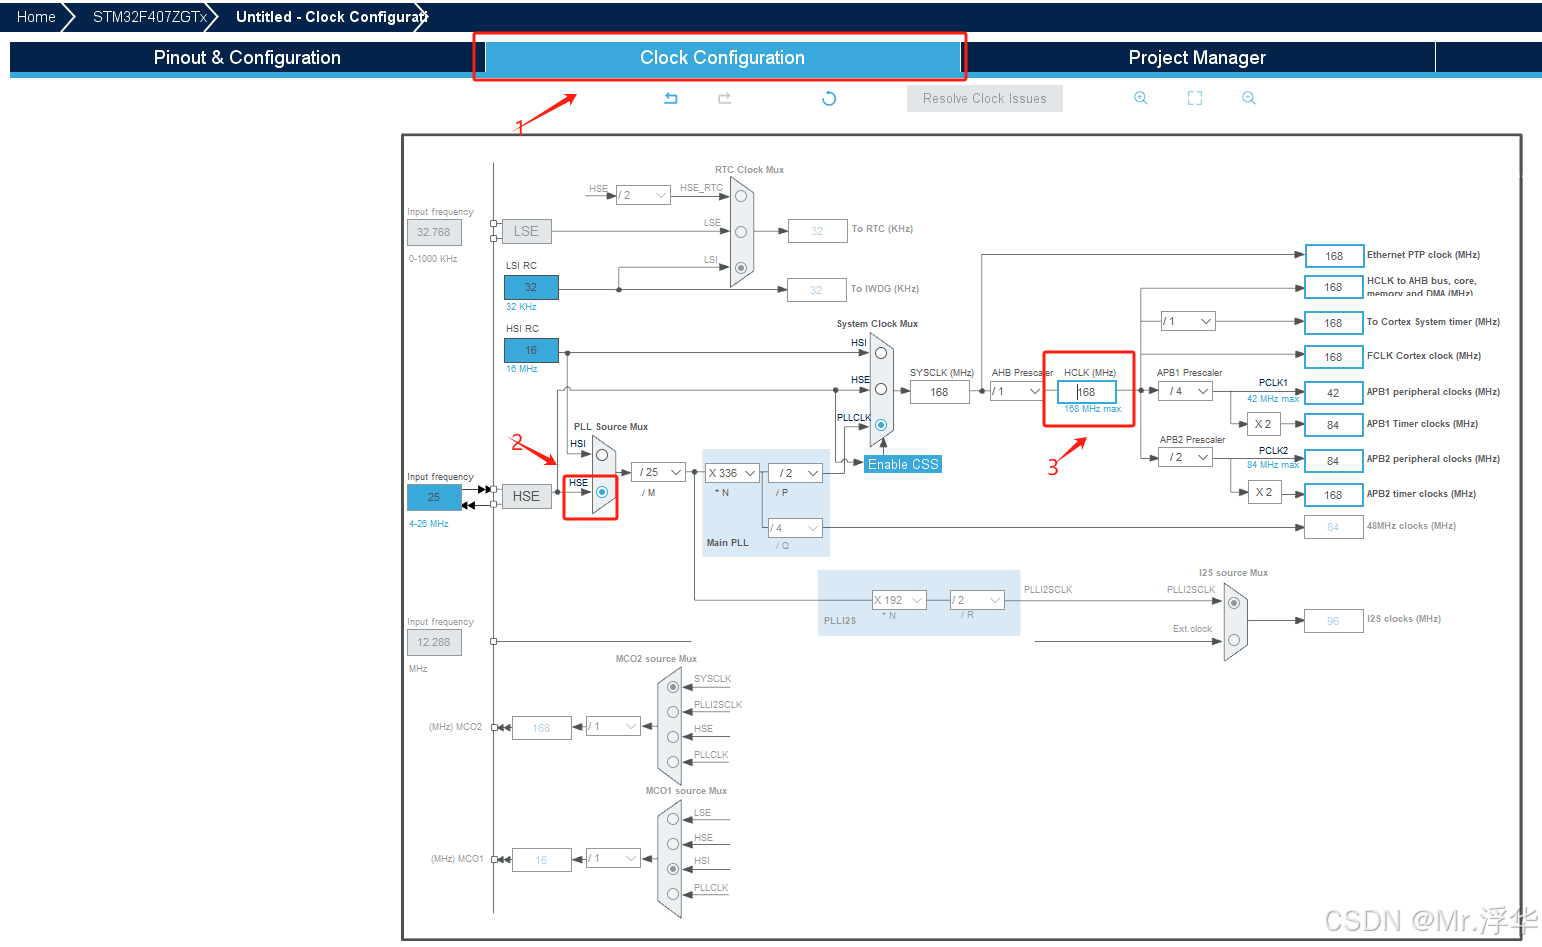Click the reset/refresh clock tree icon

(x=829, y=98)
